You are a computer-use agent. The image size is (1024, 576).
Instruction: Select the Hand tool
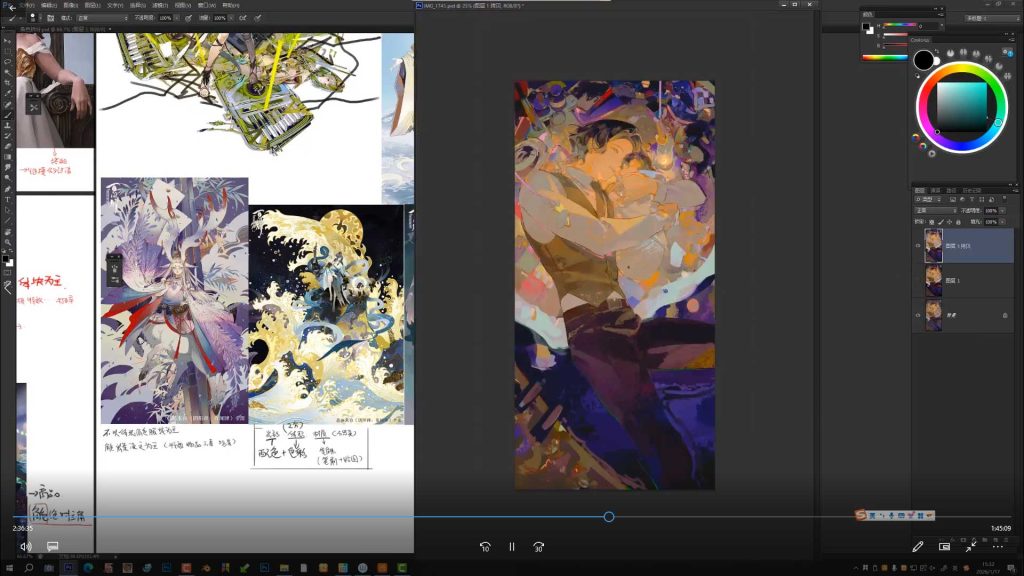click(x=8, y=231)
